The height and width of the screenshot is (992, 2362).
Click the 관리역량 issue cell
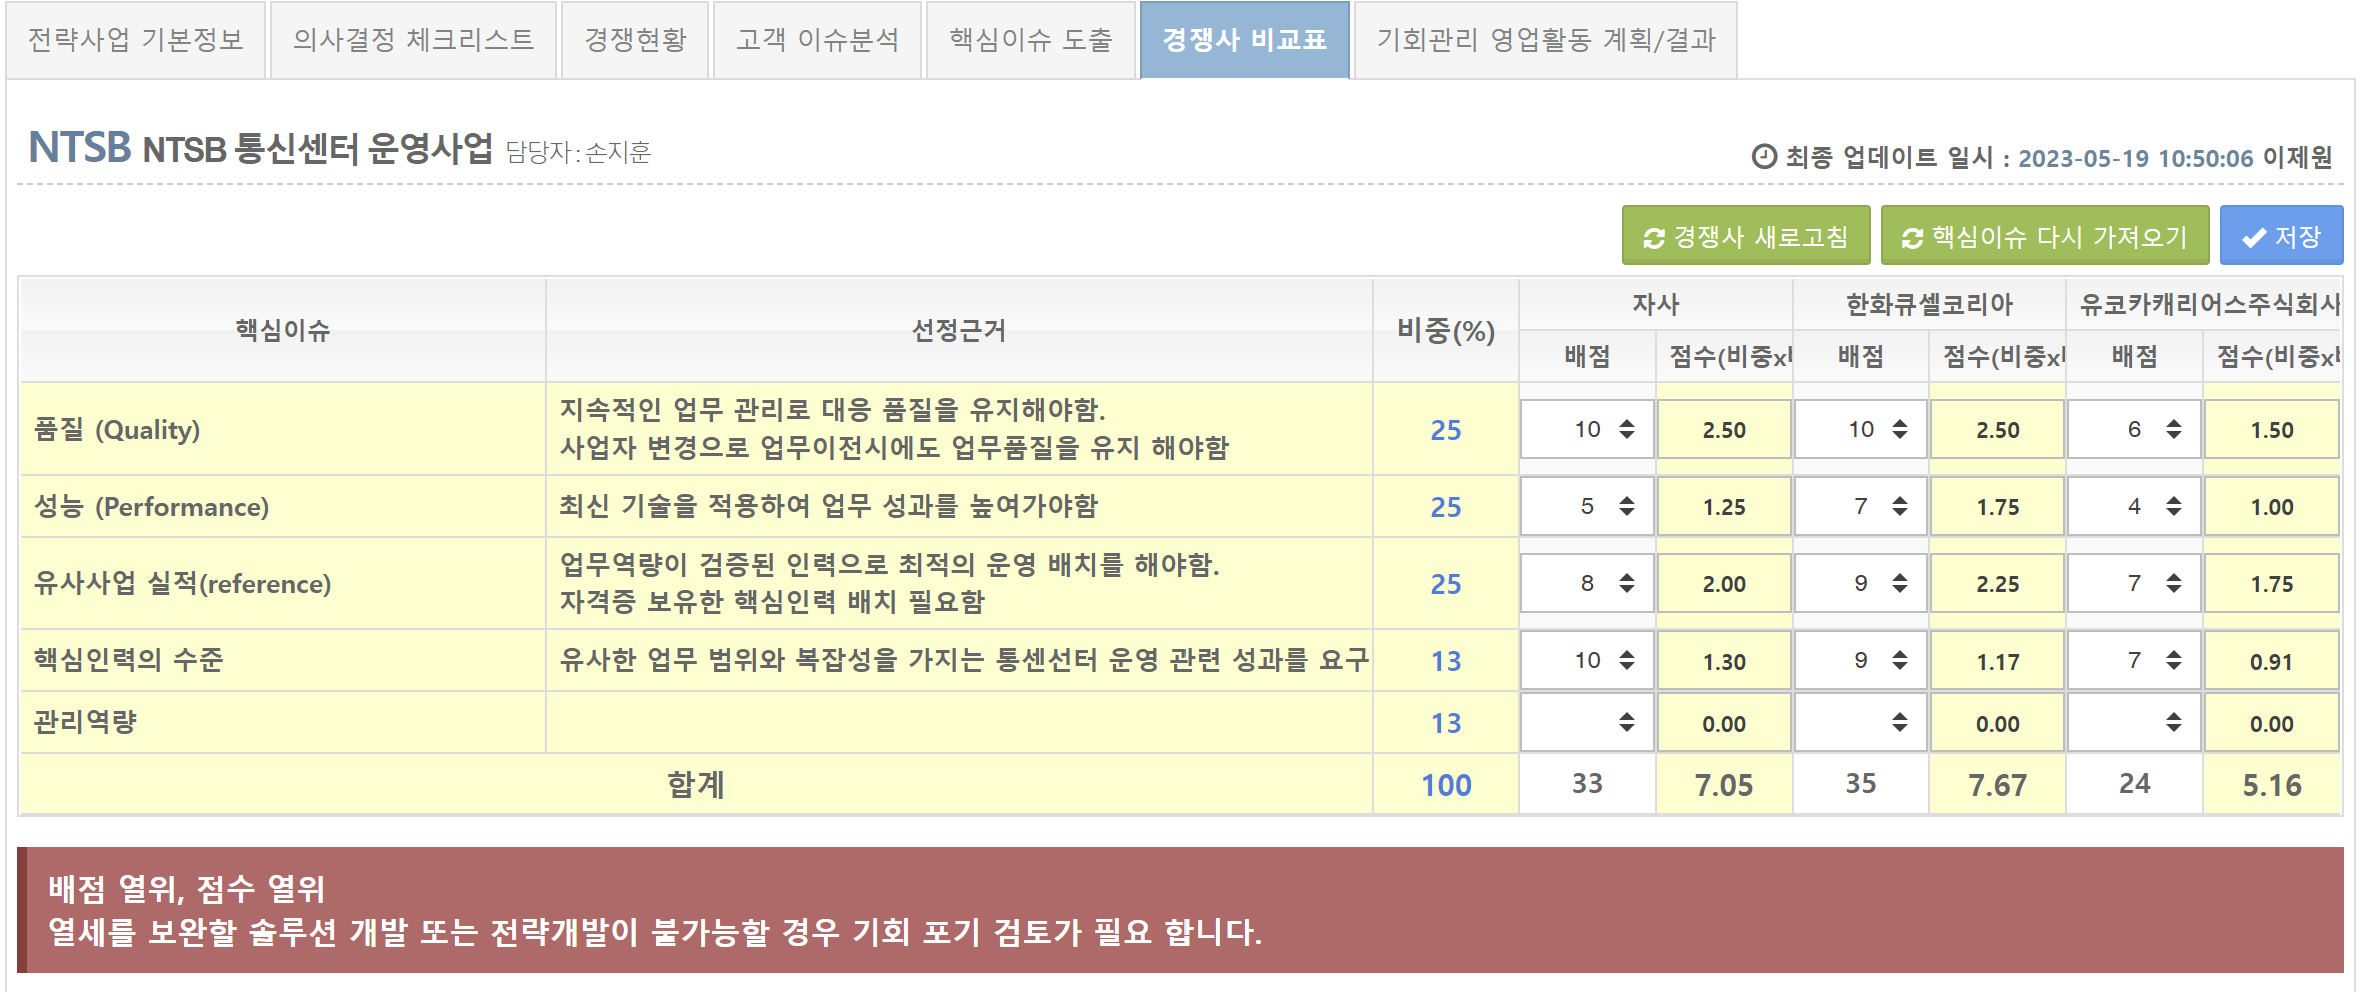(283, 722)
